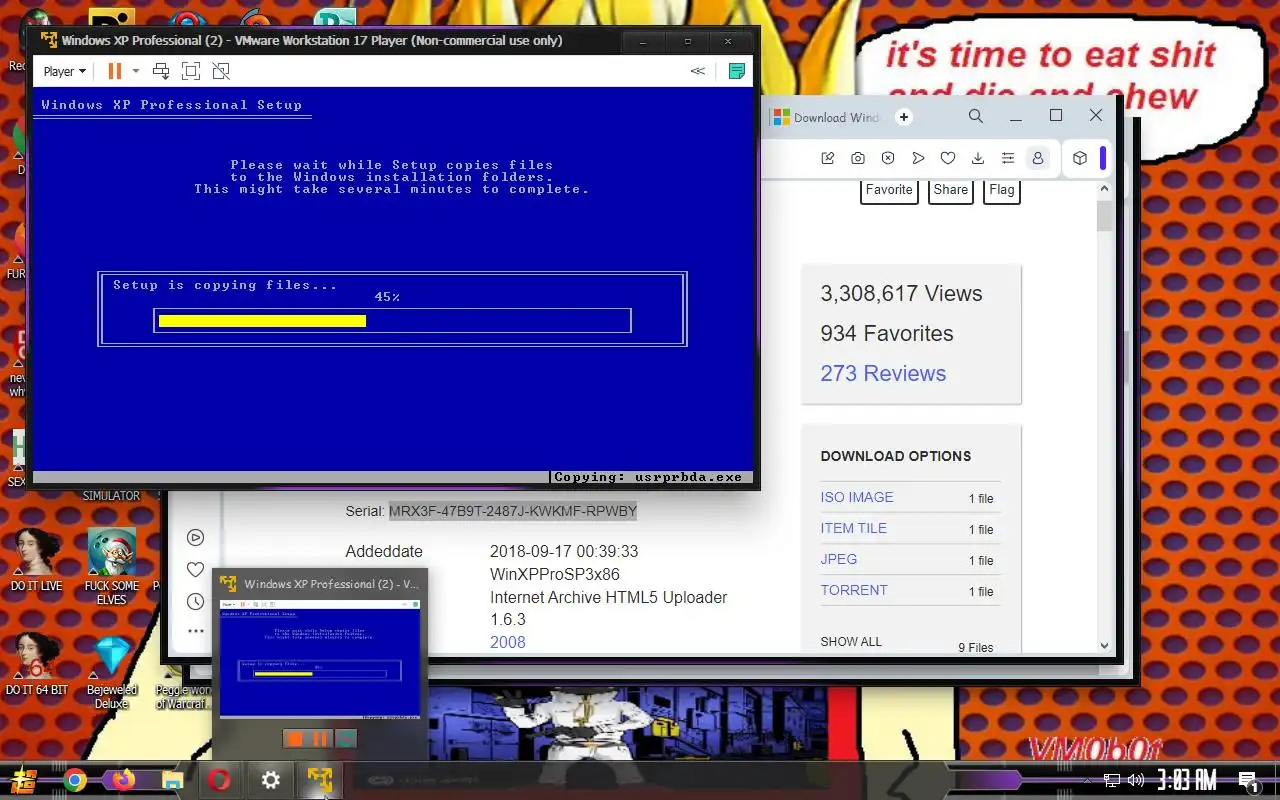Open File Explorer from the taskbar

172,780
